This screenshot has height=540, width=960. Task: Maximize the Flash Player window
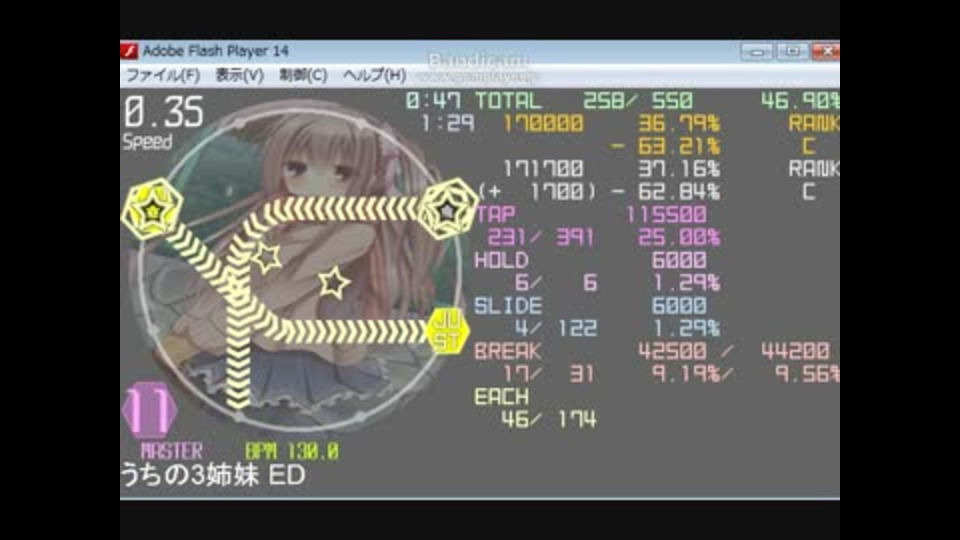[792, 51]
